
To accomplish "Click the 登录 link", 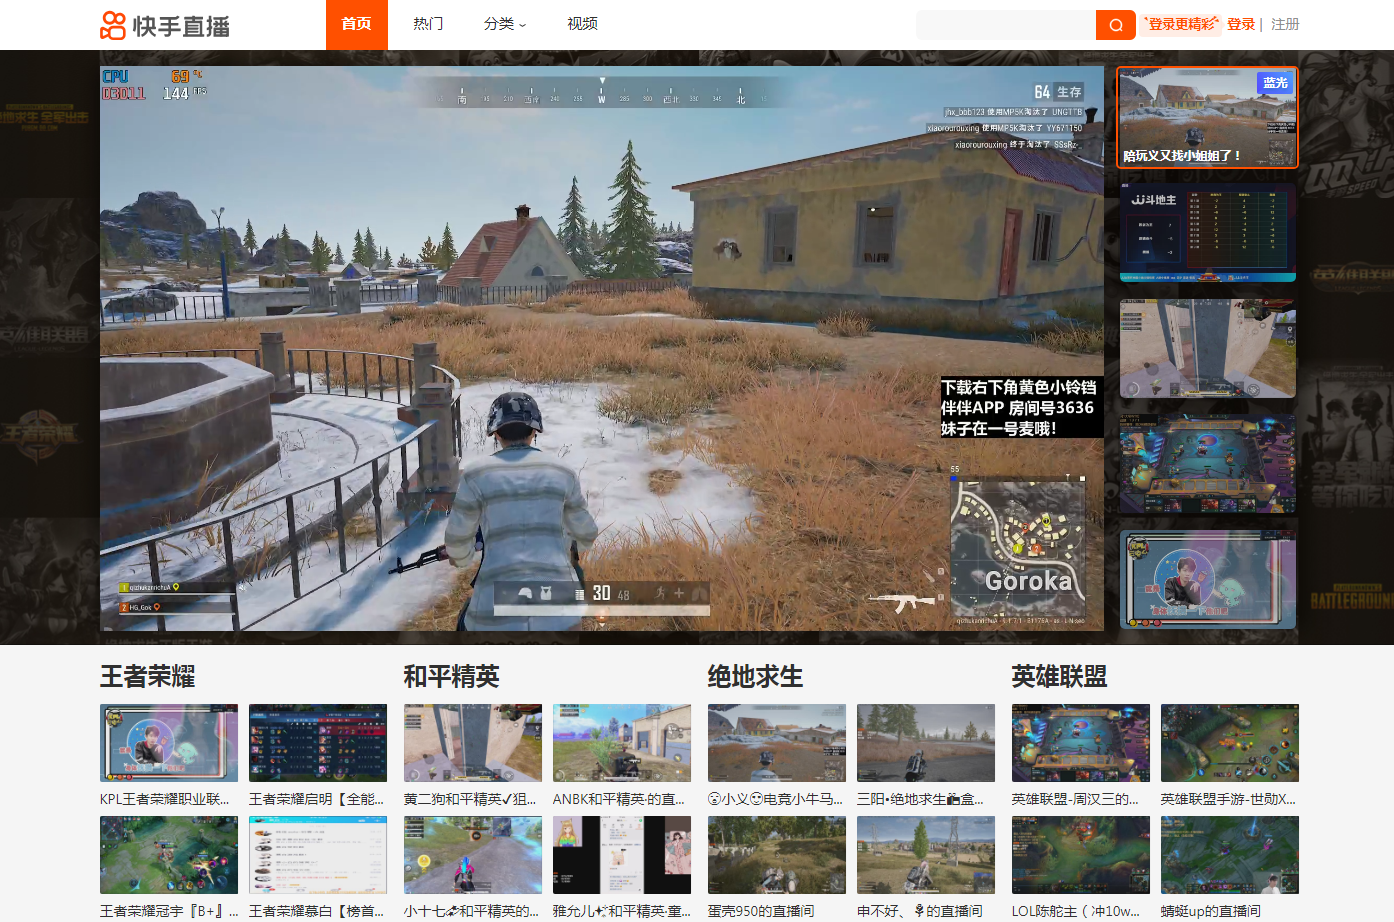I will click(x=1240, y=24).
